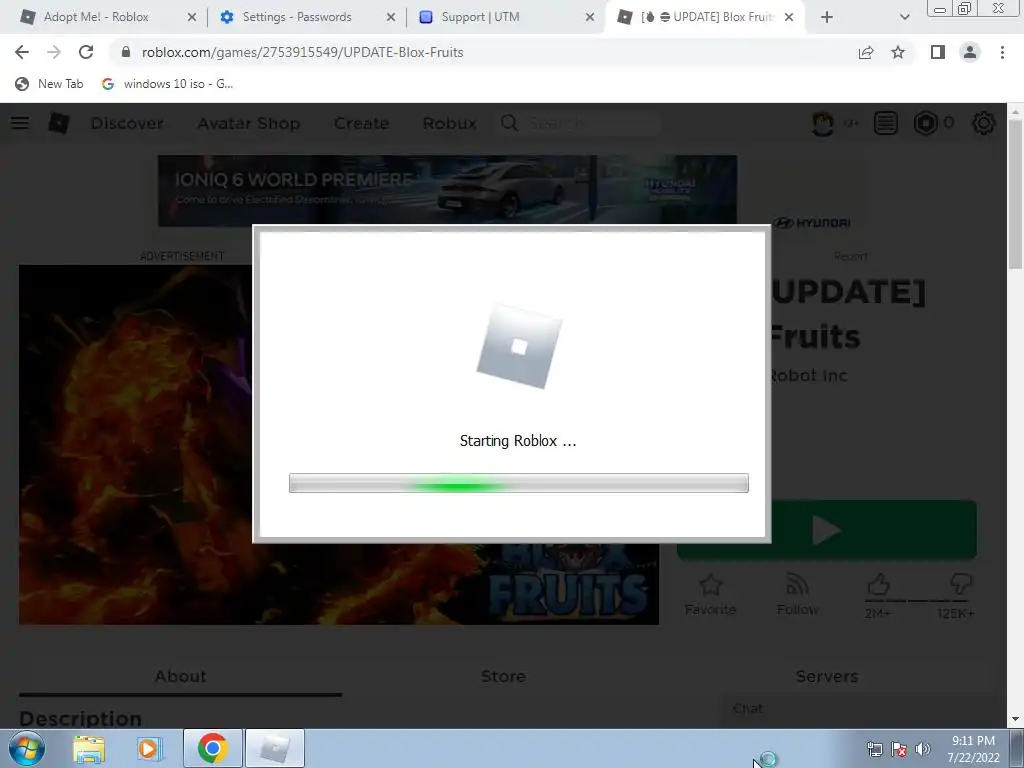Open the Chrome three-dot menu

pyautogui.click(x=1002, y=52)
